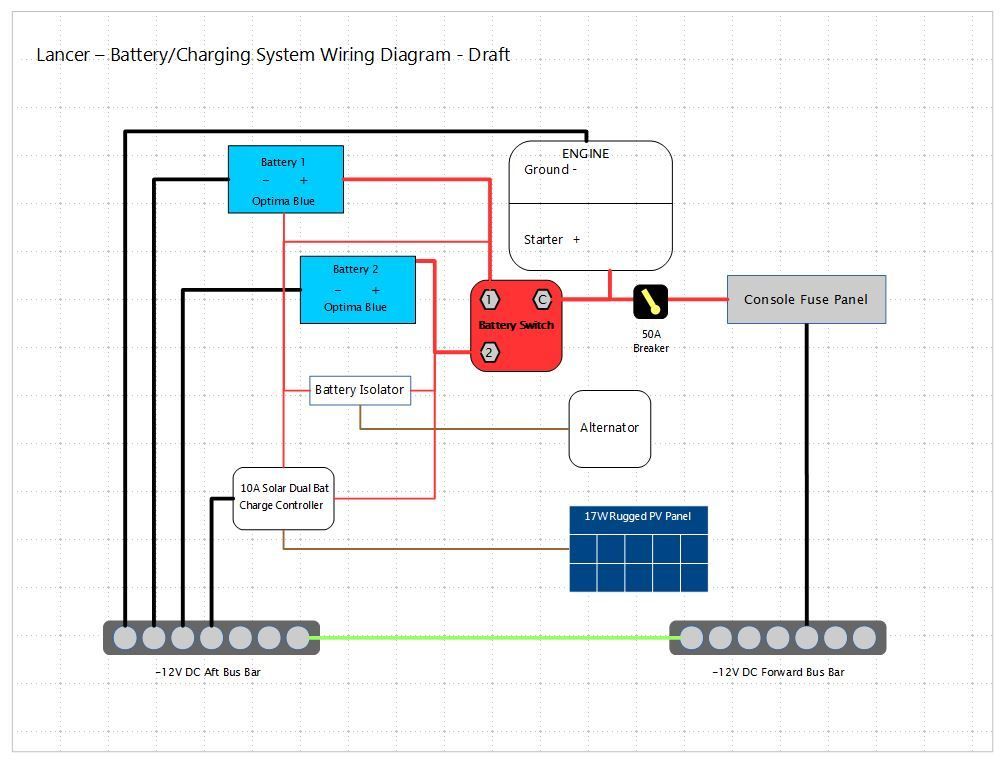Select the -12V DC Aft Bus Bar label
This screenshot has width=1006, height=763.
pyautogui.click(x=208, y=672)
